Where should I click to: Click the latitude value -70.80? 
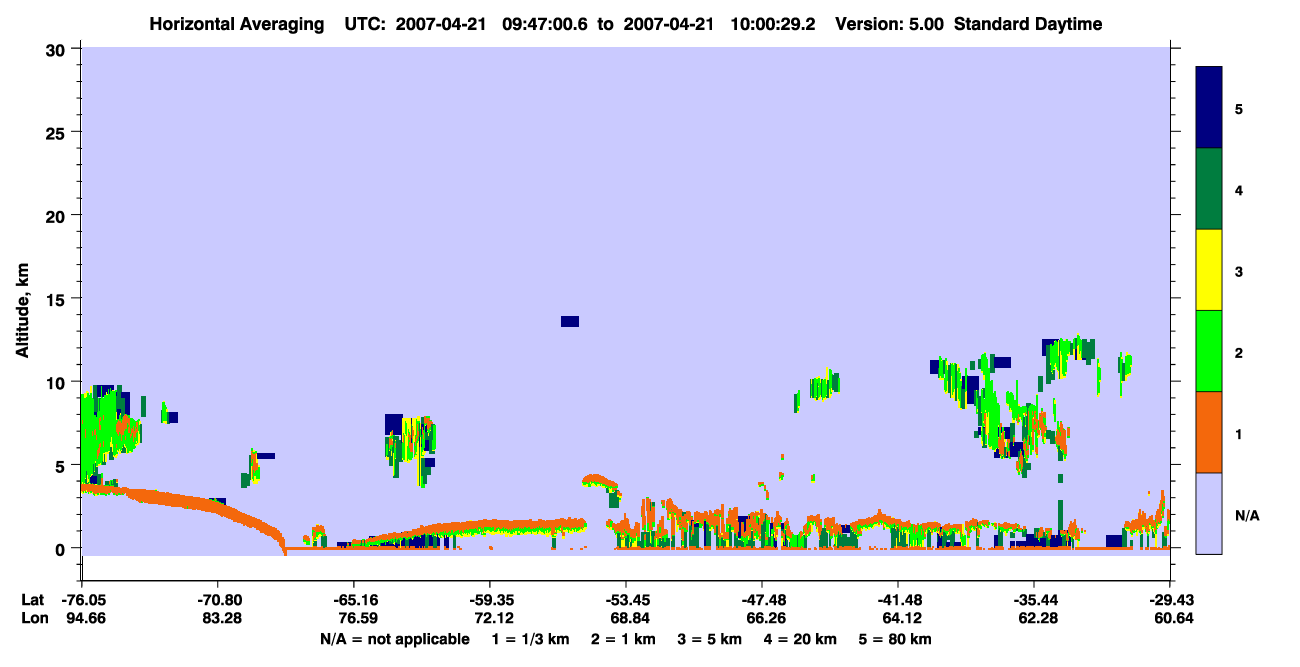pos(218,600)
